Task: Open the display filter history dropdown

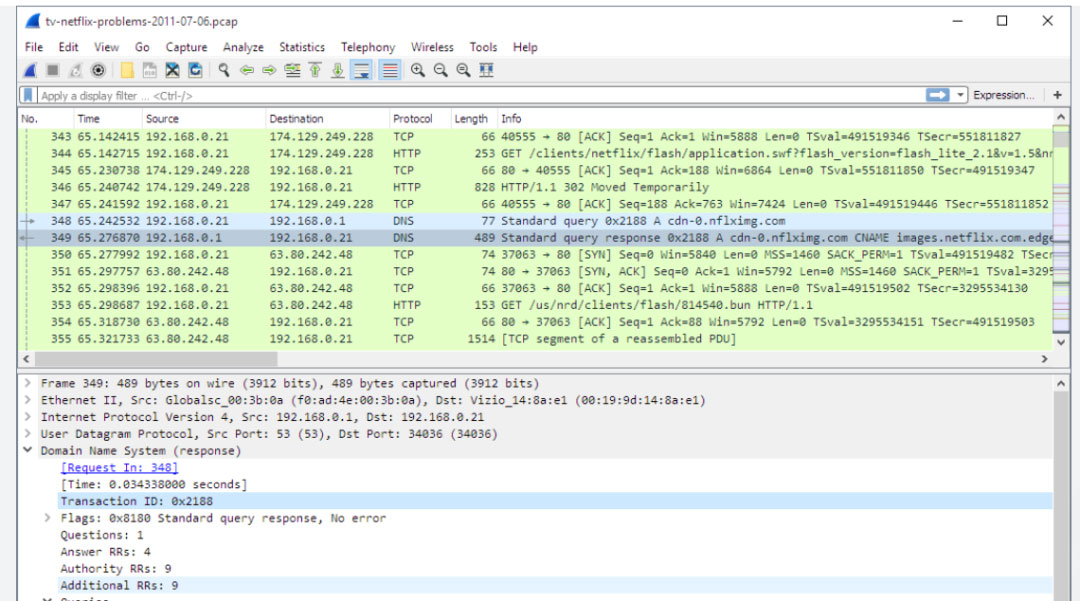Action: tap(962, 95)
